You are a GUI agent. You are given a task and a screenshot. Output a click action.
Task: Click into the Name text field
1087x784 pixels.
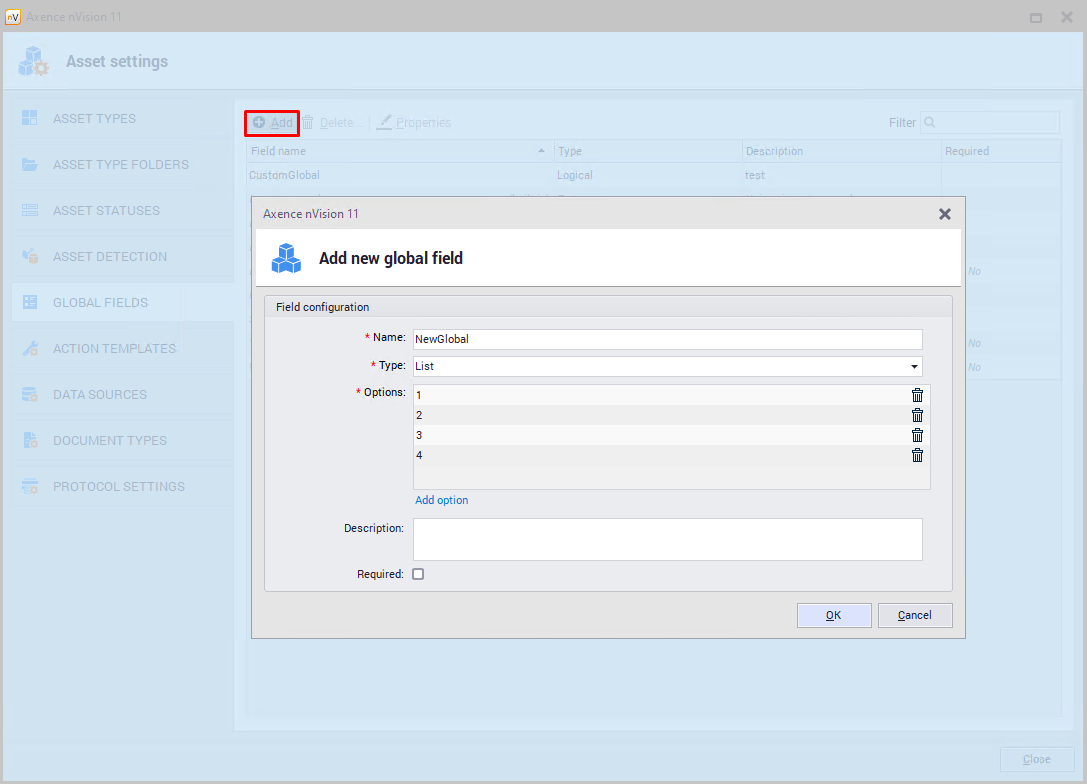[667, 339]
